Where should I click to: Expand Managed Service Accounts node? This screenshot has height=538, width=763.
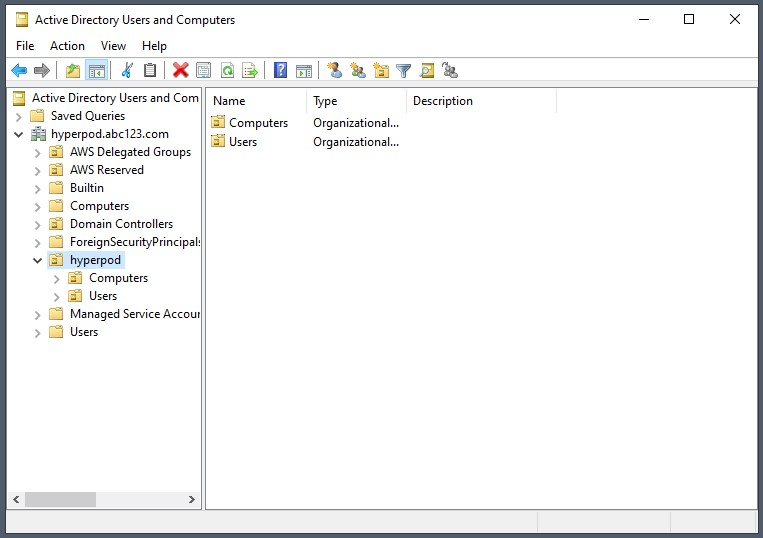37,315
